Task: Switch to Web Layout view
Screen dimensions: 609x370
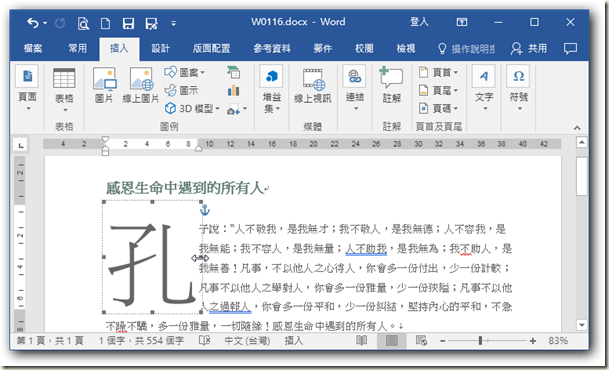Action: [x=421, y=340]
